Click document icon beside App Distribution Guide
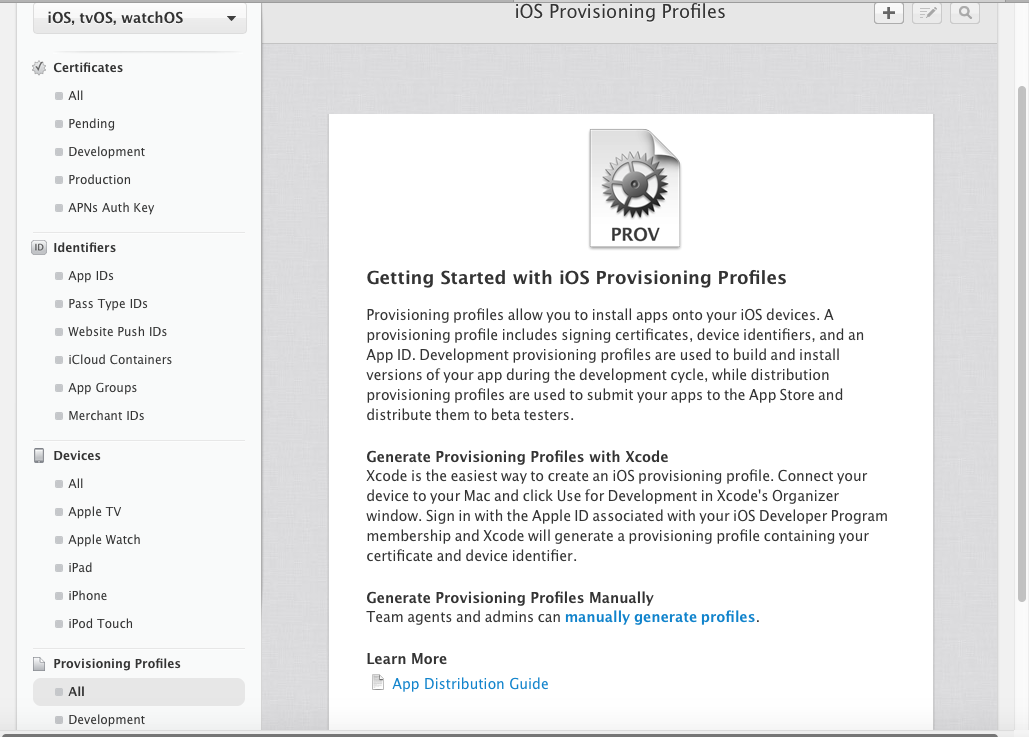 377,683
